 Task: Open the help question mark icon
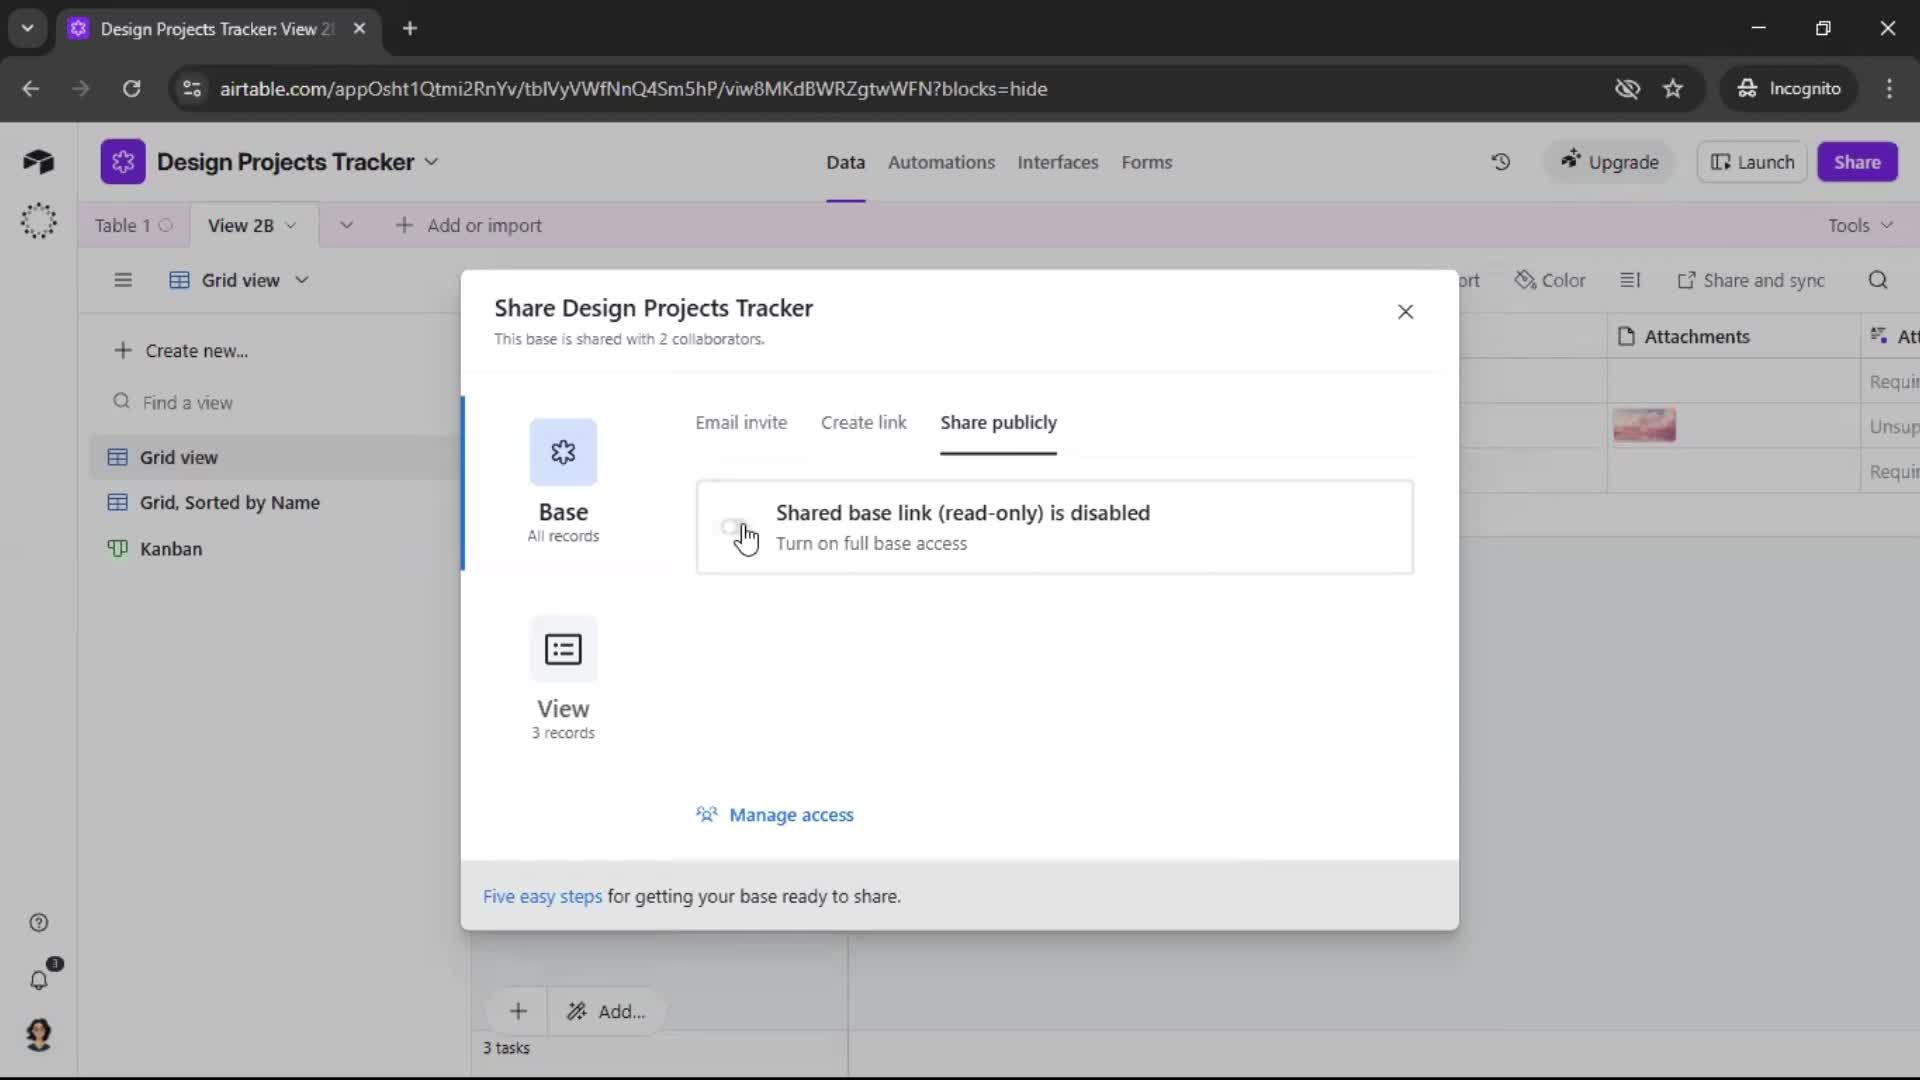click(x=38, y=923)
